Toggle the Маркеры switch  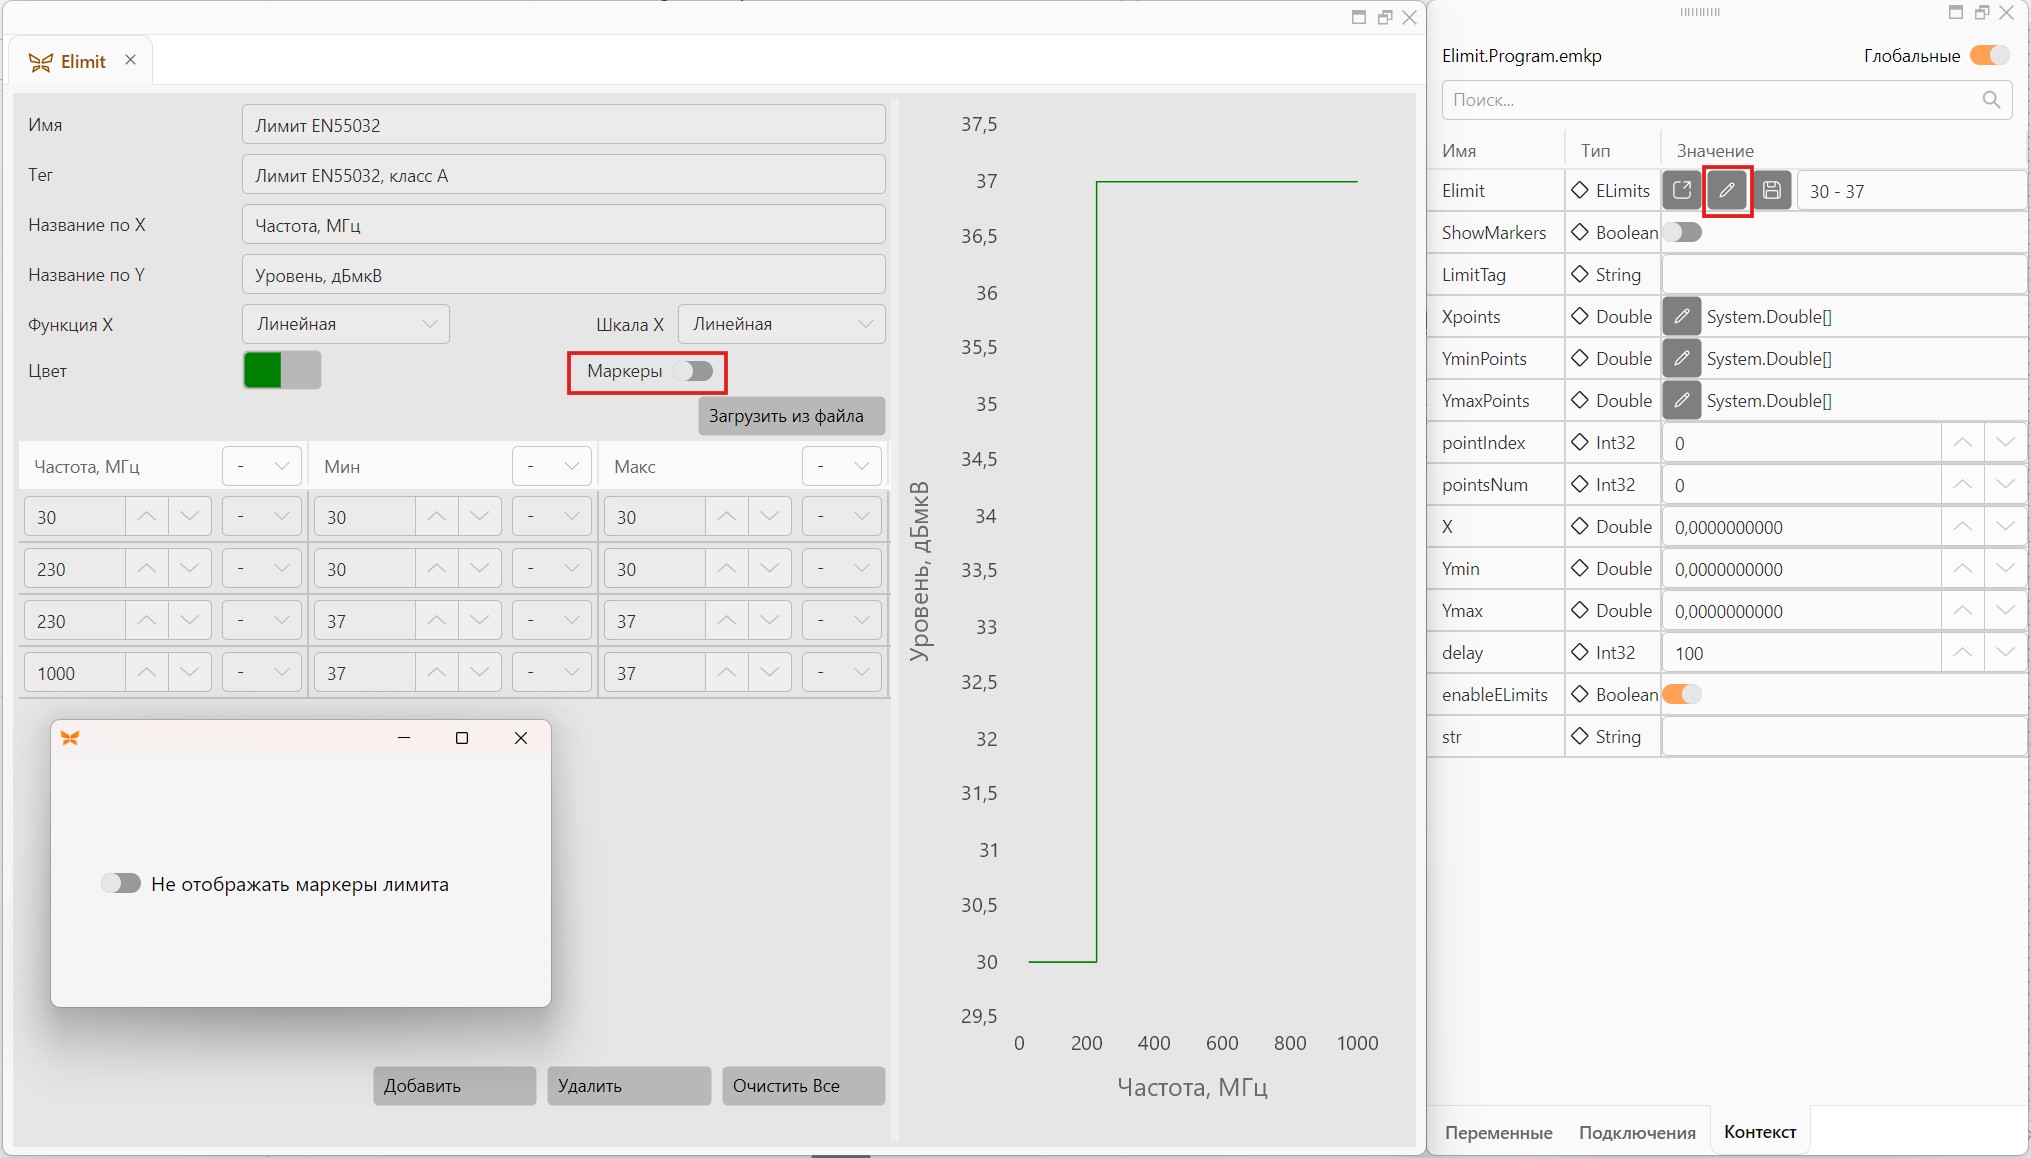point(693,371)
